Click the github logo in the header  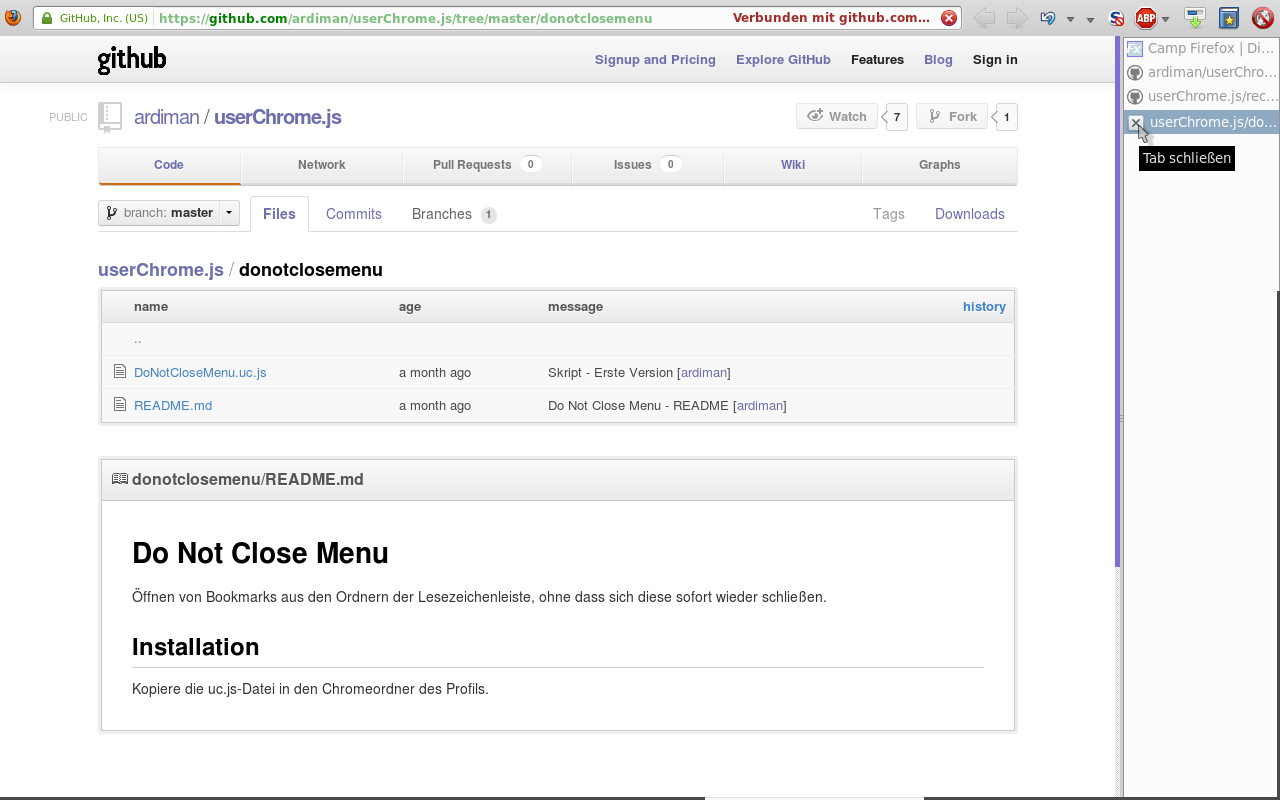[132, 60]
